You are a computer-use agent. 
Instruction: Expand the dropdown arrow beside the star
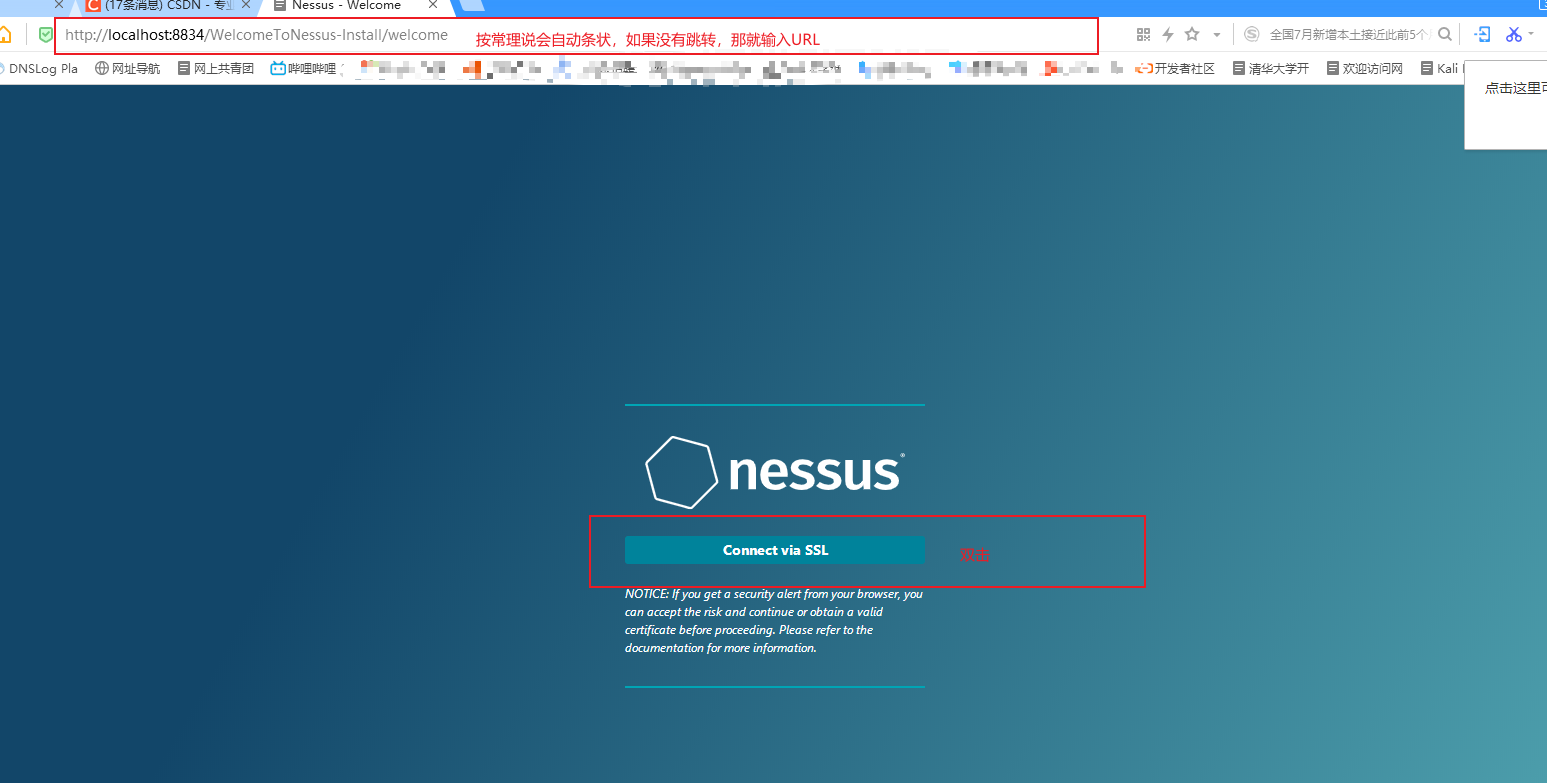click(1216, 35)
